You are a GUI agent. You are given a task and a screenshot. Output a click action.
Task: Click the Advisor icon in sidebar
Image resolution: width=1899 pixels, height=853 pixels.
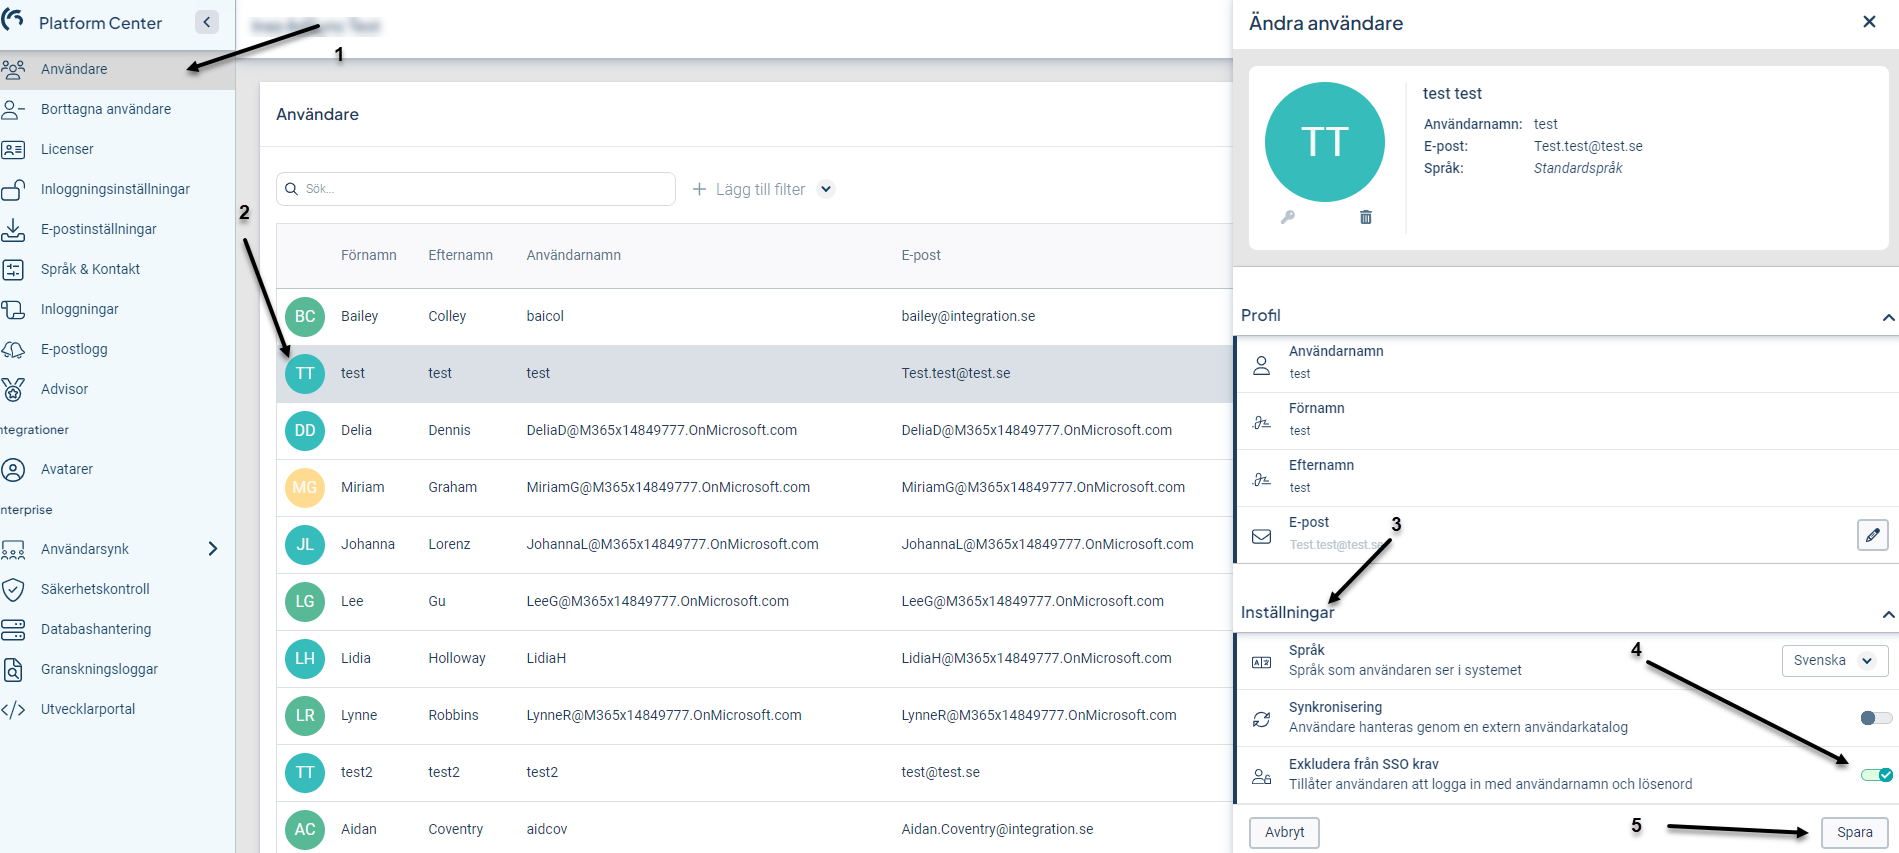pos(13,389)
